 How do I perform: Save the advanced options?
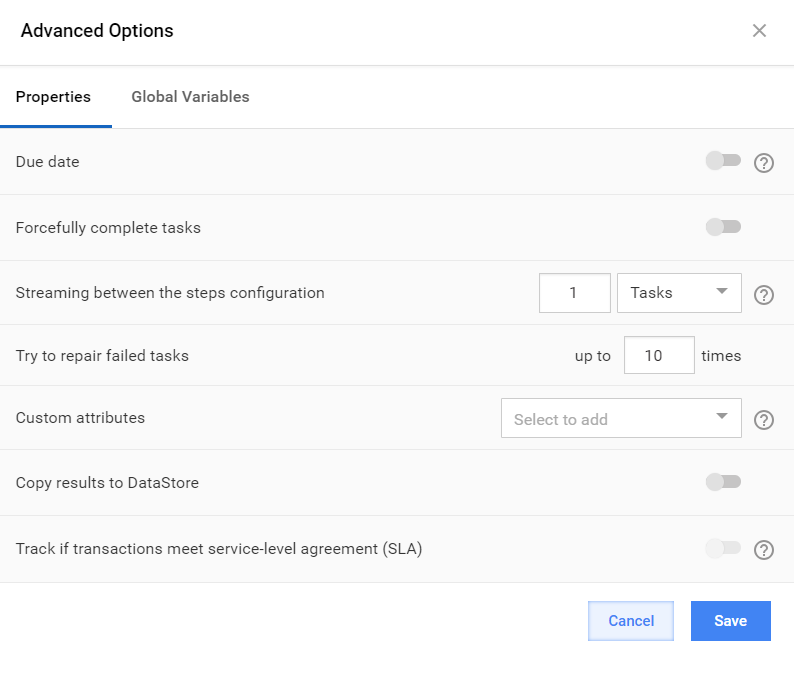(x=731, y=621)
